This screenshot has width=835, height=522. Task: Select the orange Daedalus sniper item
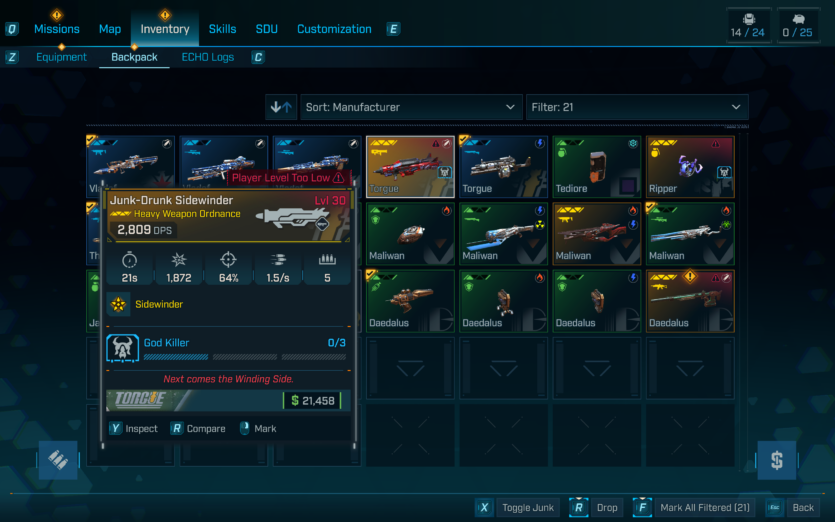(x=690, y=301)
